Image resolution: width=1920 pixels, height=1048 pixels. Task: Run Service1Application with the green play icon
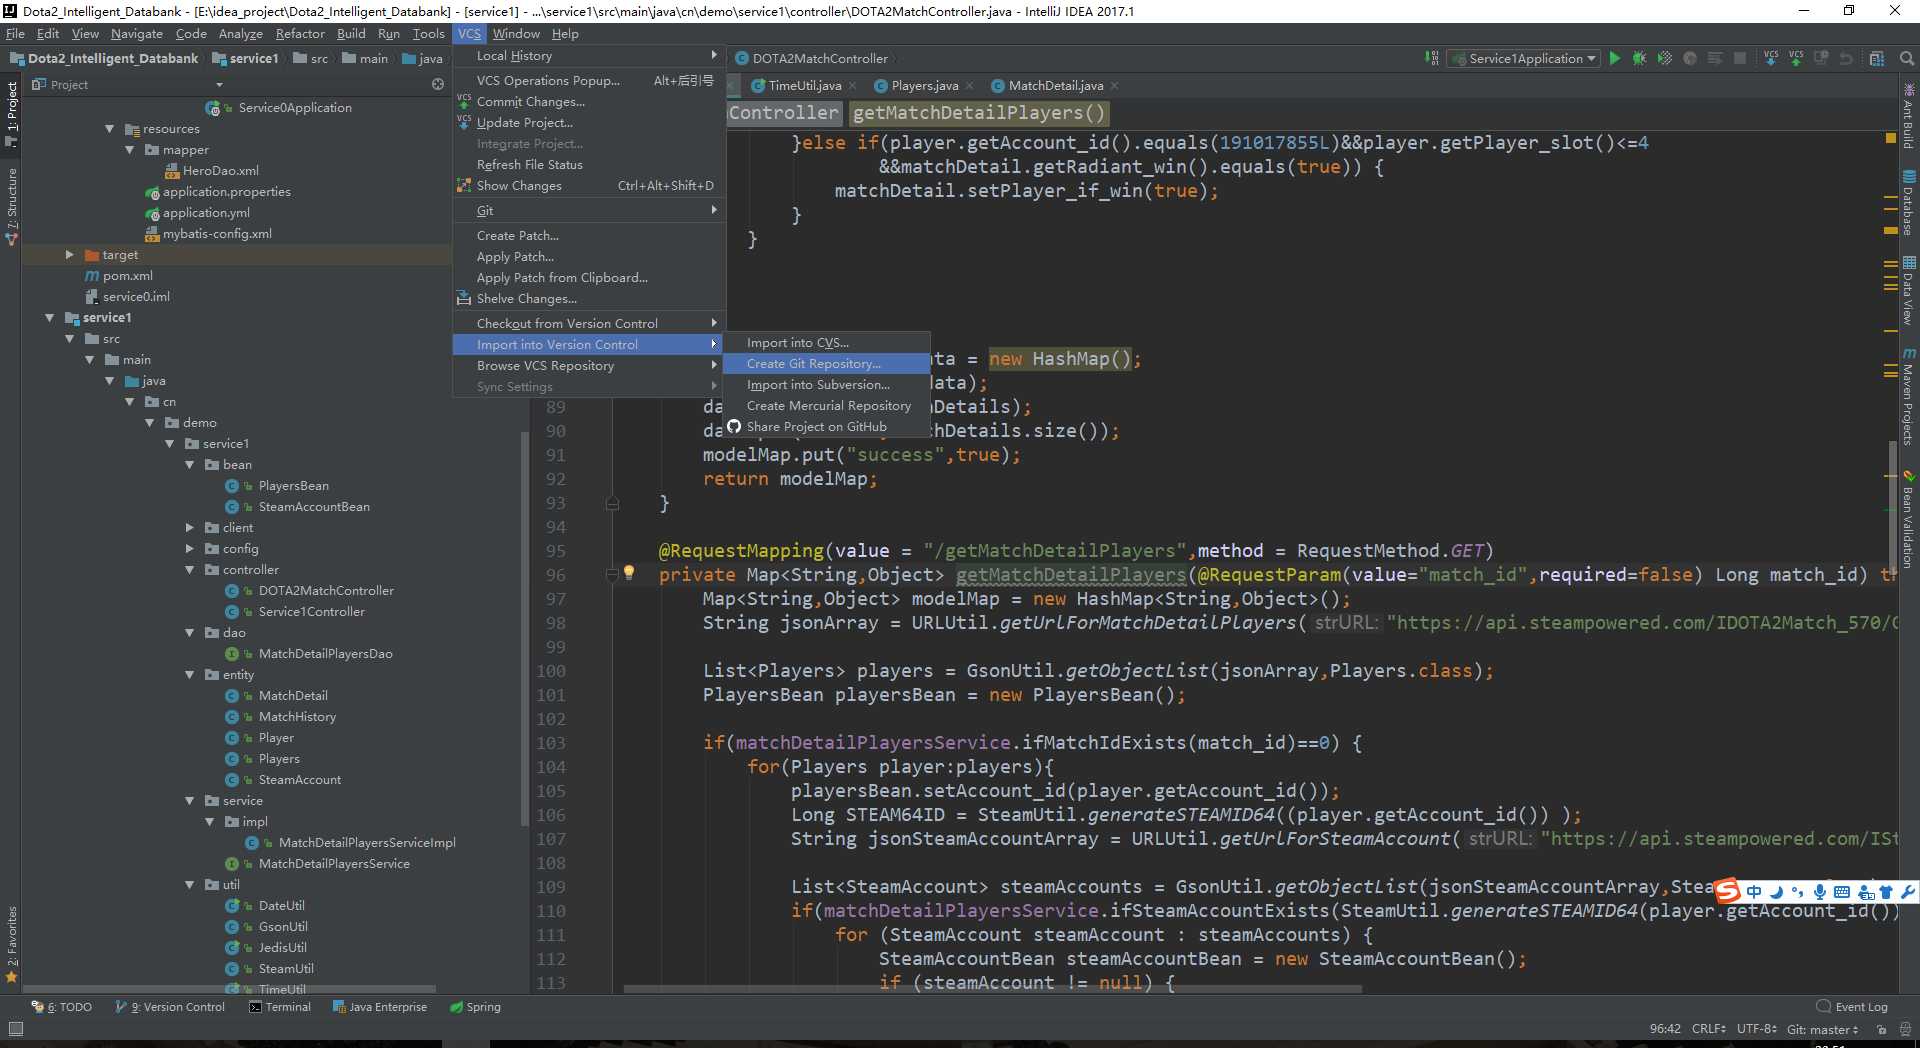[x=1614, y=59]
